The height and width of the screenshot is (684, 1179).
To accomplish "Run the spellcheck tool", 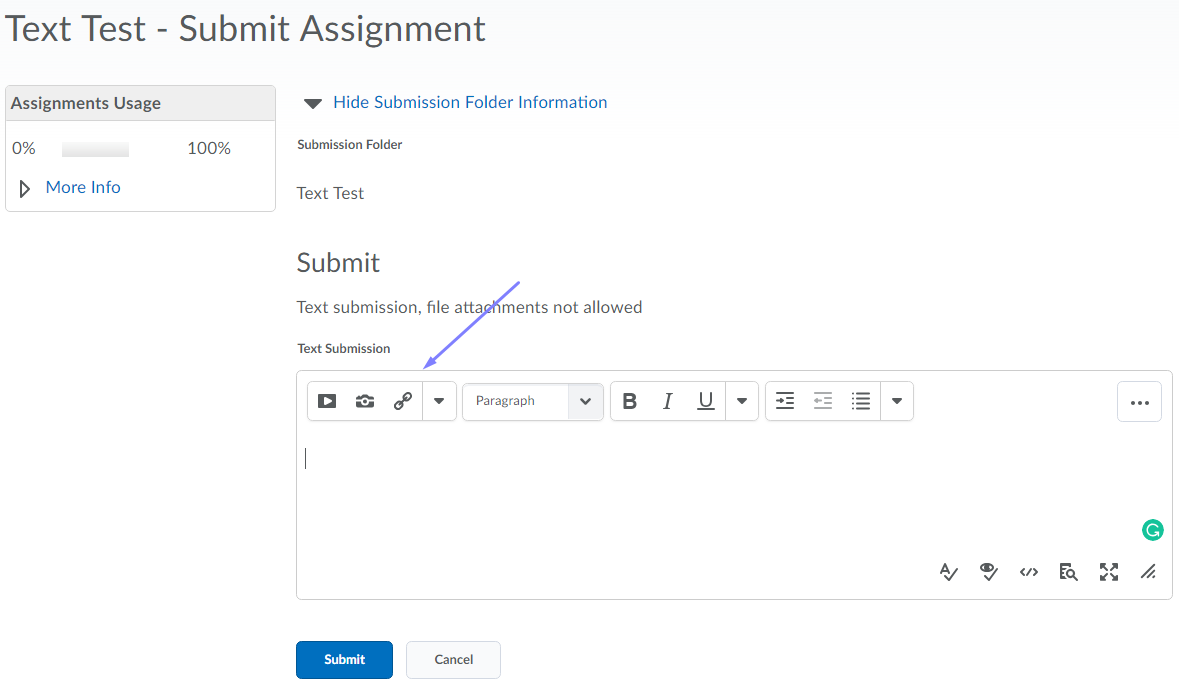I will [x=949, y=572].
